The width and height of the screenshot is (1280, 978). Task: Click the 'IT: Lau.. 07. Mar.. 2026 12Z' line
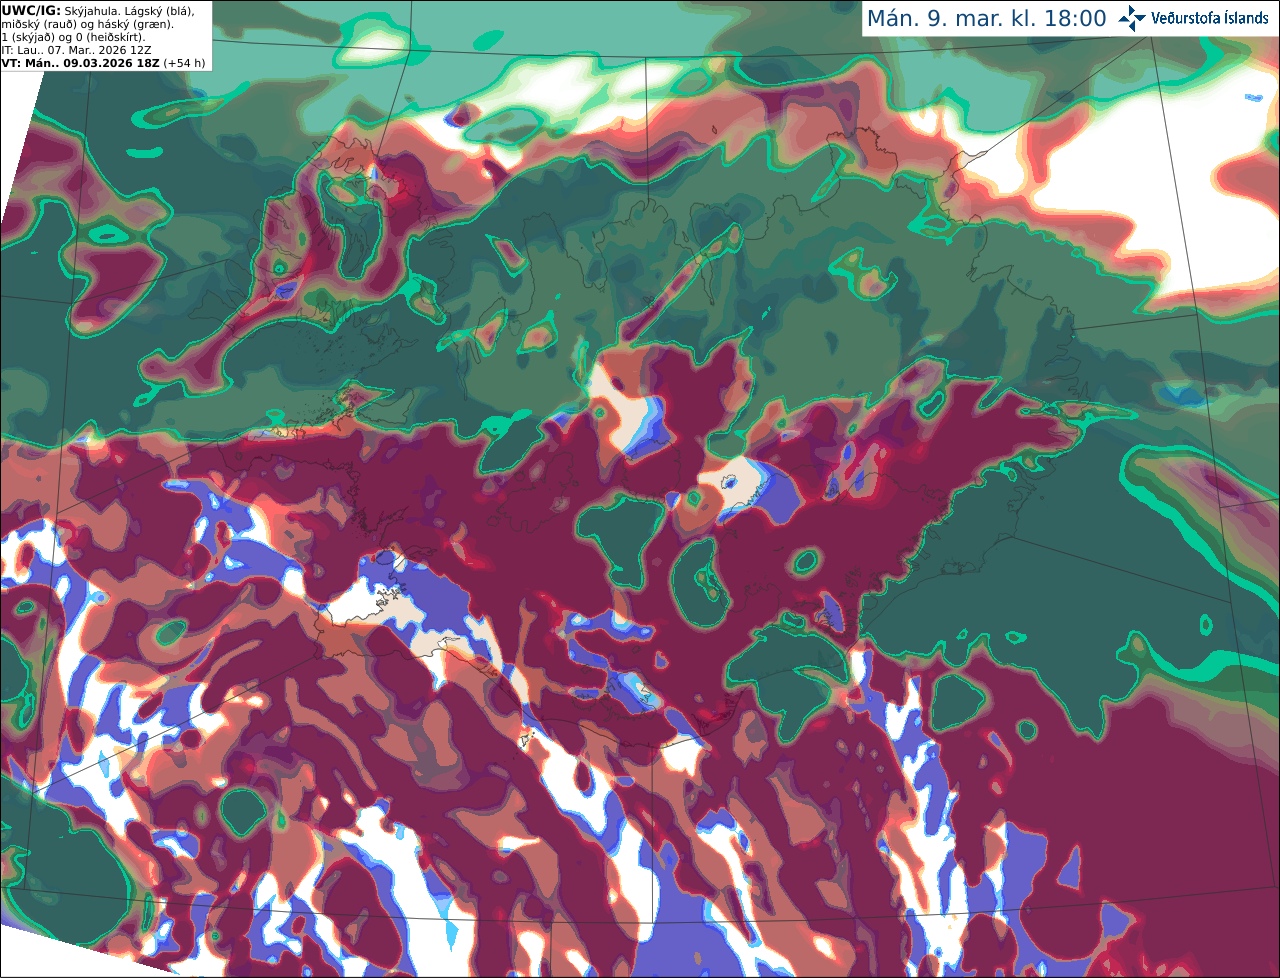(77, 50)
